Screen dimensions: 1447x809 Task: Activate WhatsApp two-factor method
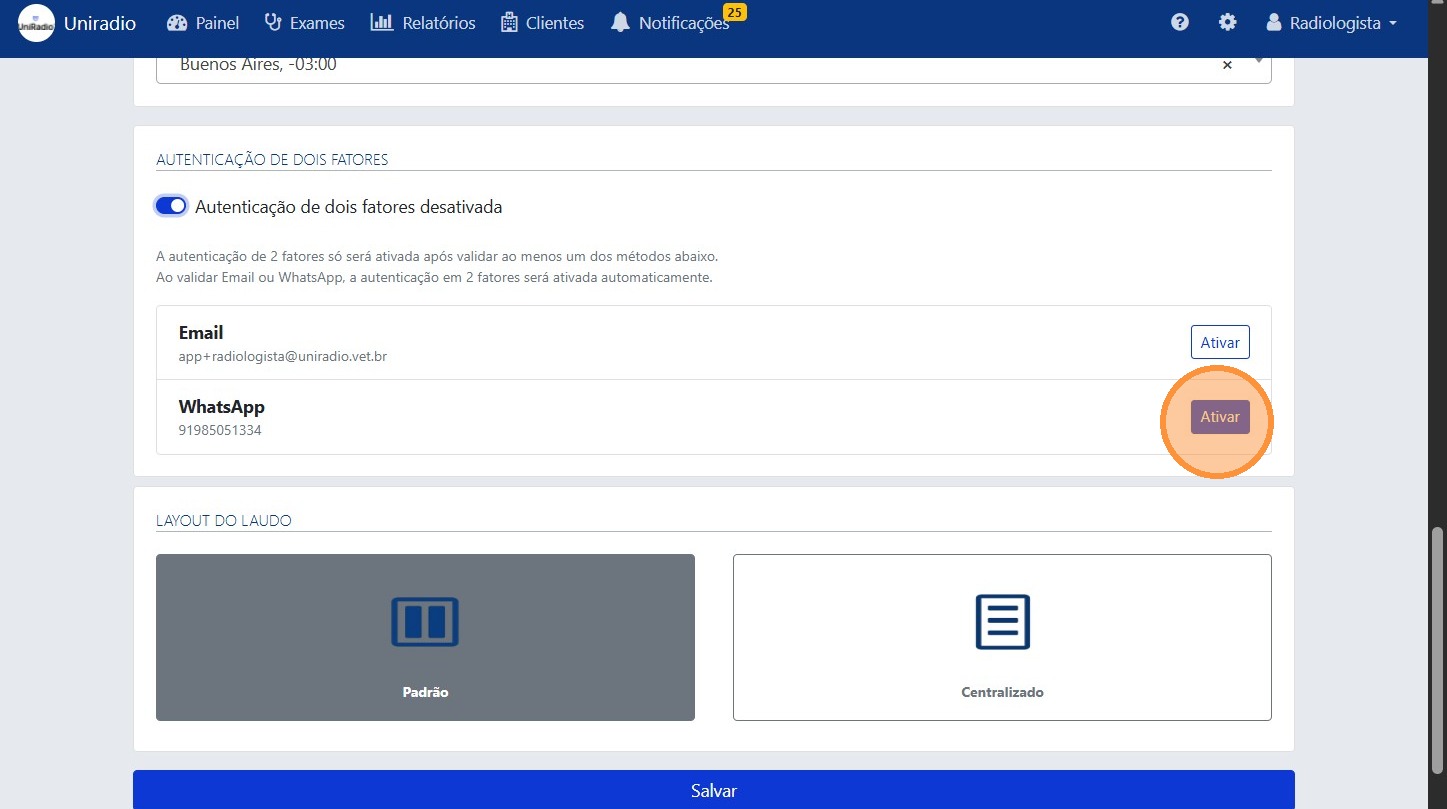pos(1219,417)
